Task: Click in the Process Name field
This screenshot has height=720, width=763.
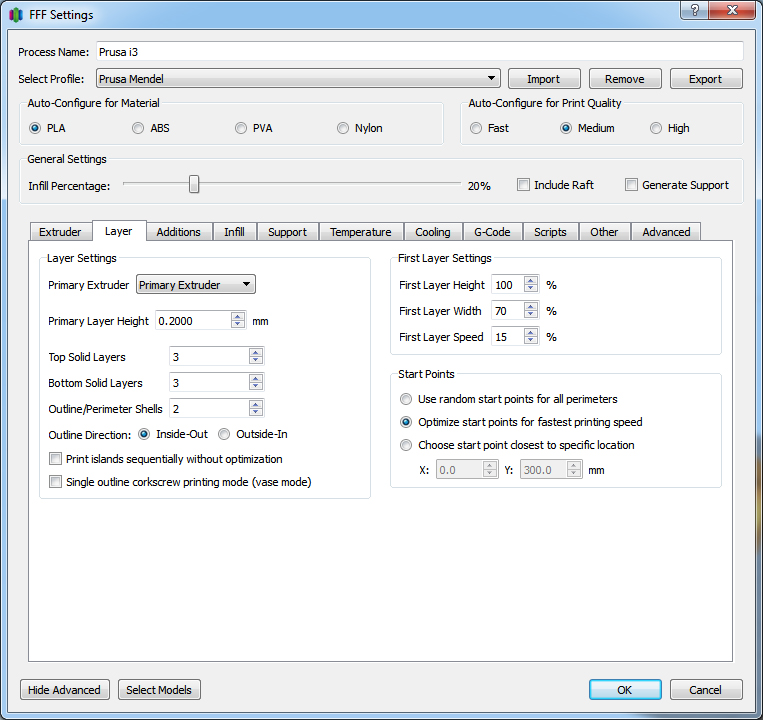Action: 419,52
